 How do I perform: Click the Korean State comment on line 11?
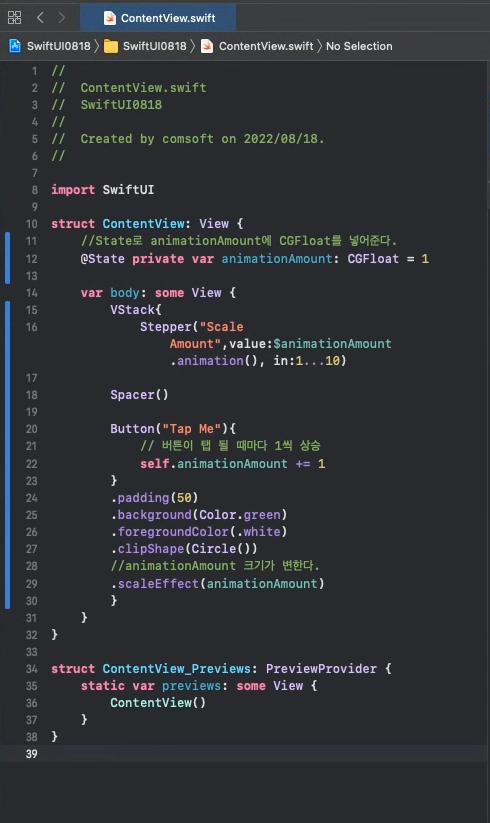point(239,241)
